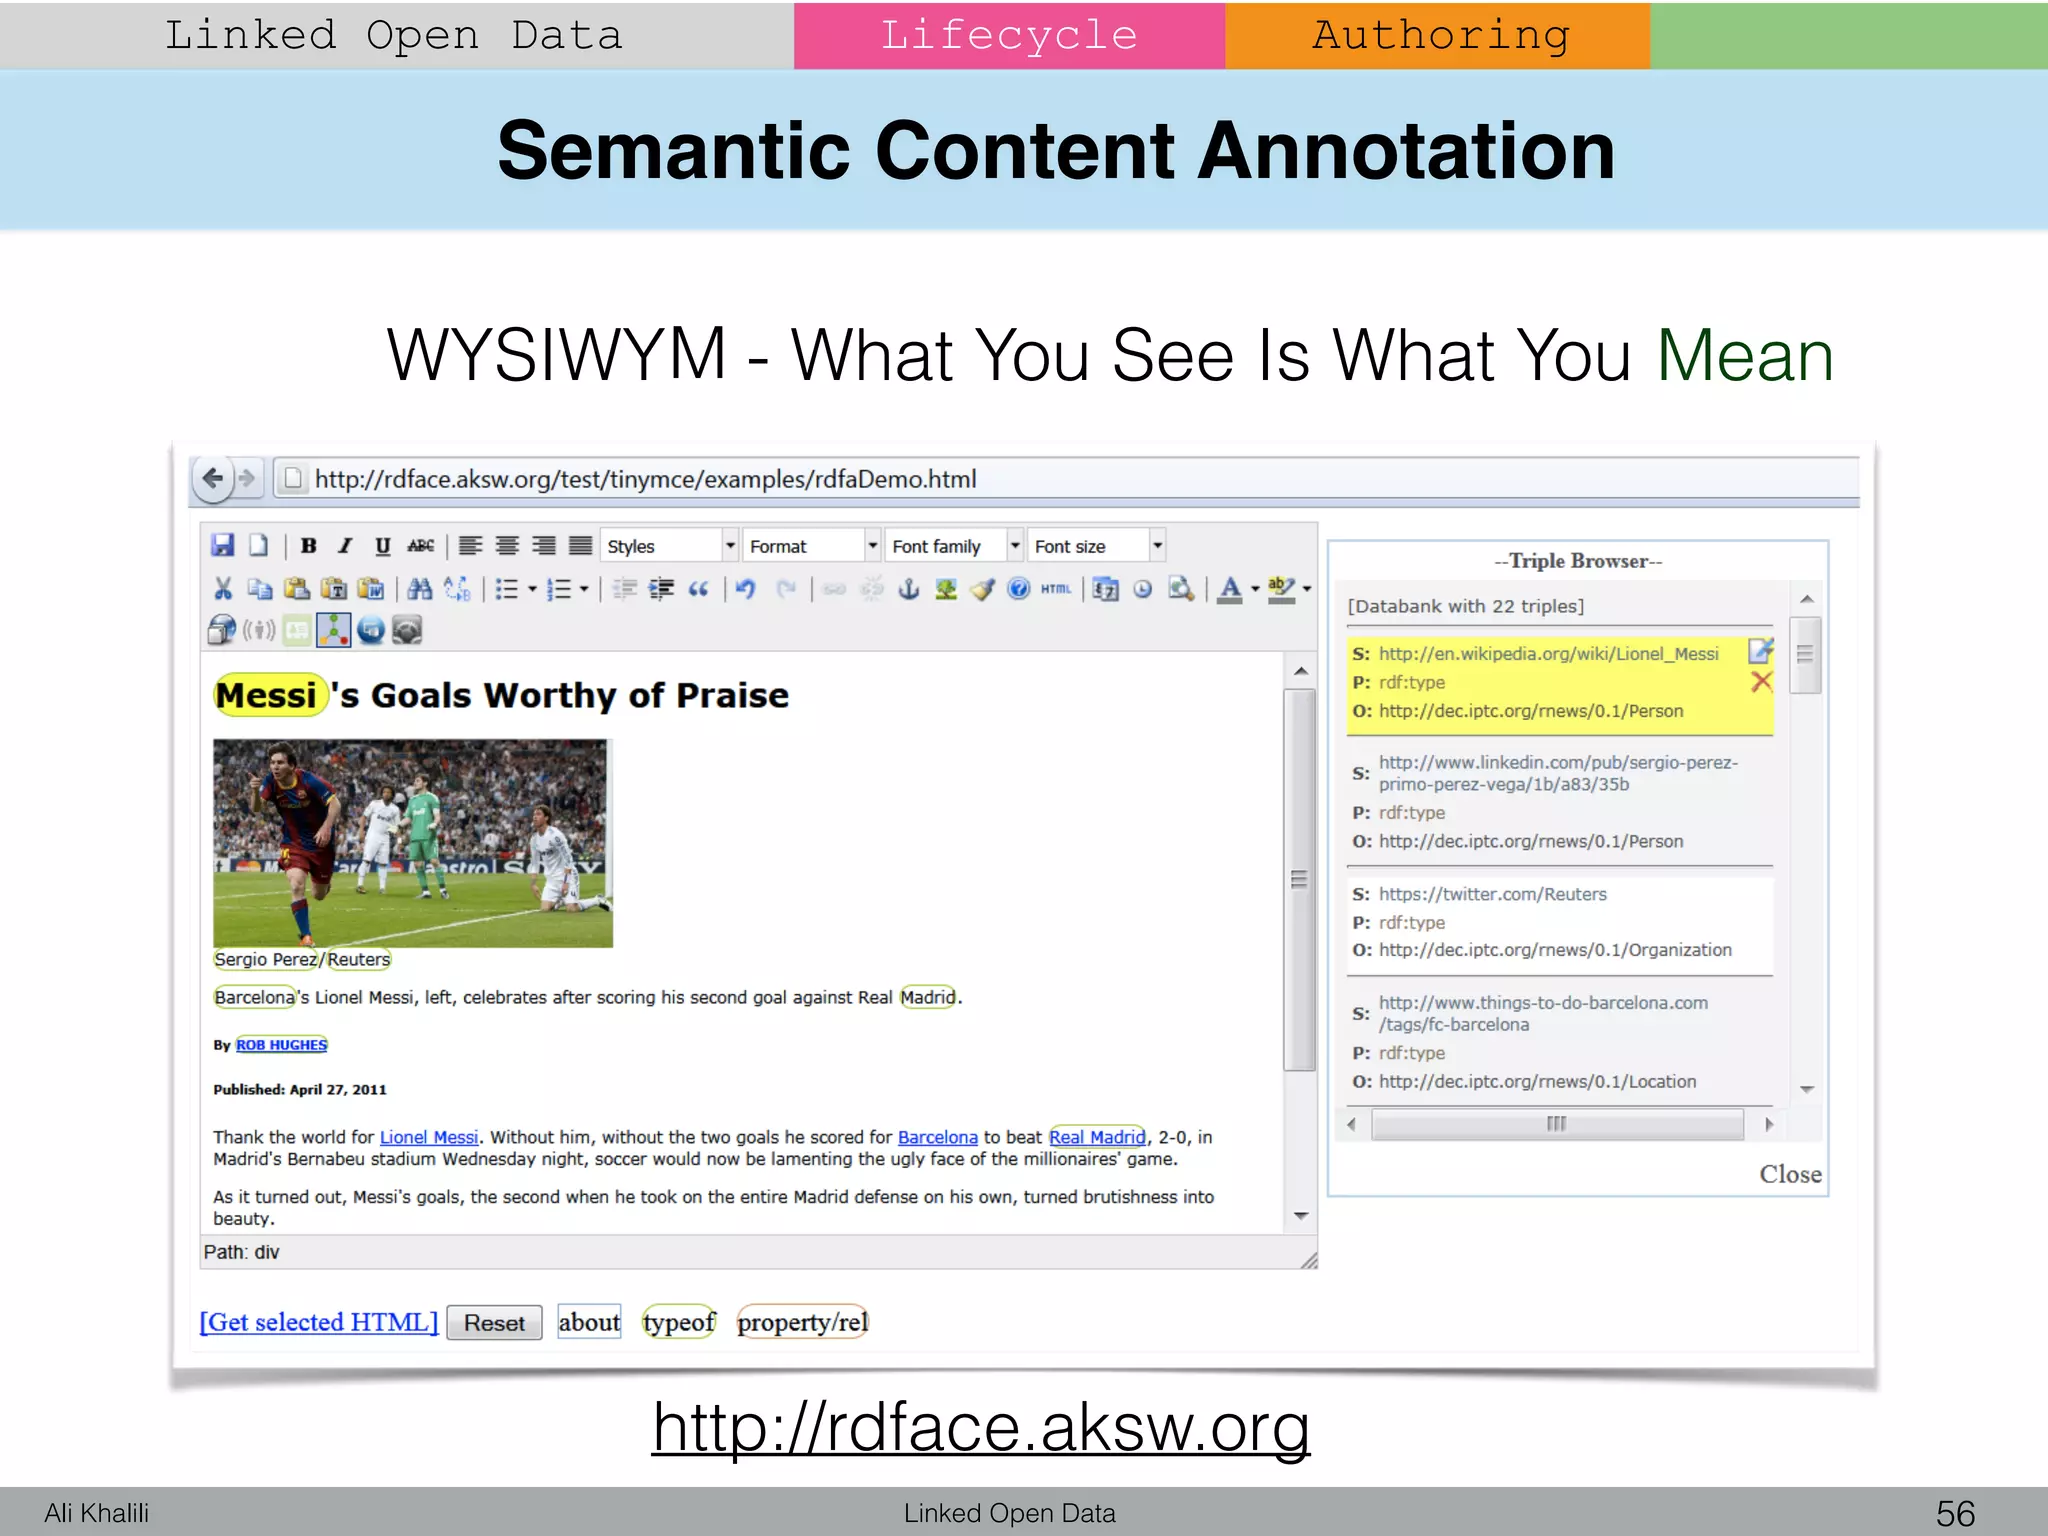Click the HTML source editor icon

(1056, 589)
